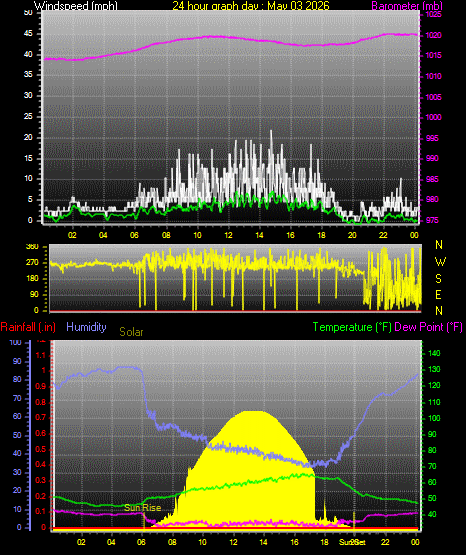Click the "Windspeed (mph)" chart title
Image resolution: width=466 pixels, height=555 pixels.
tap(76, 6)
